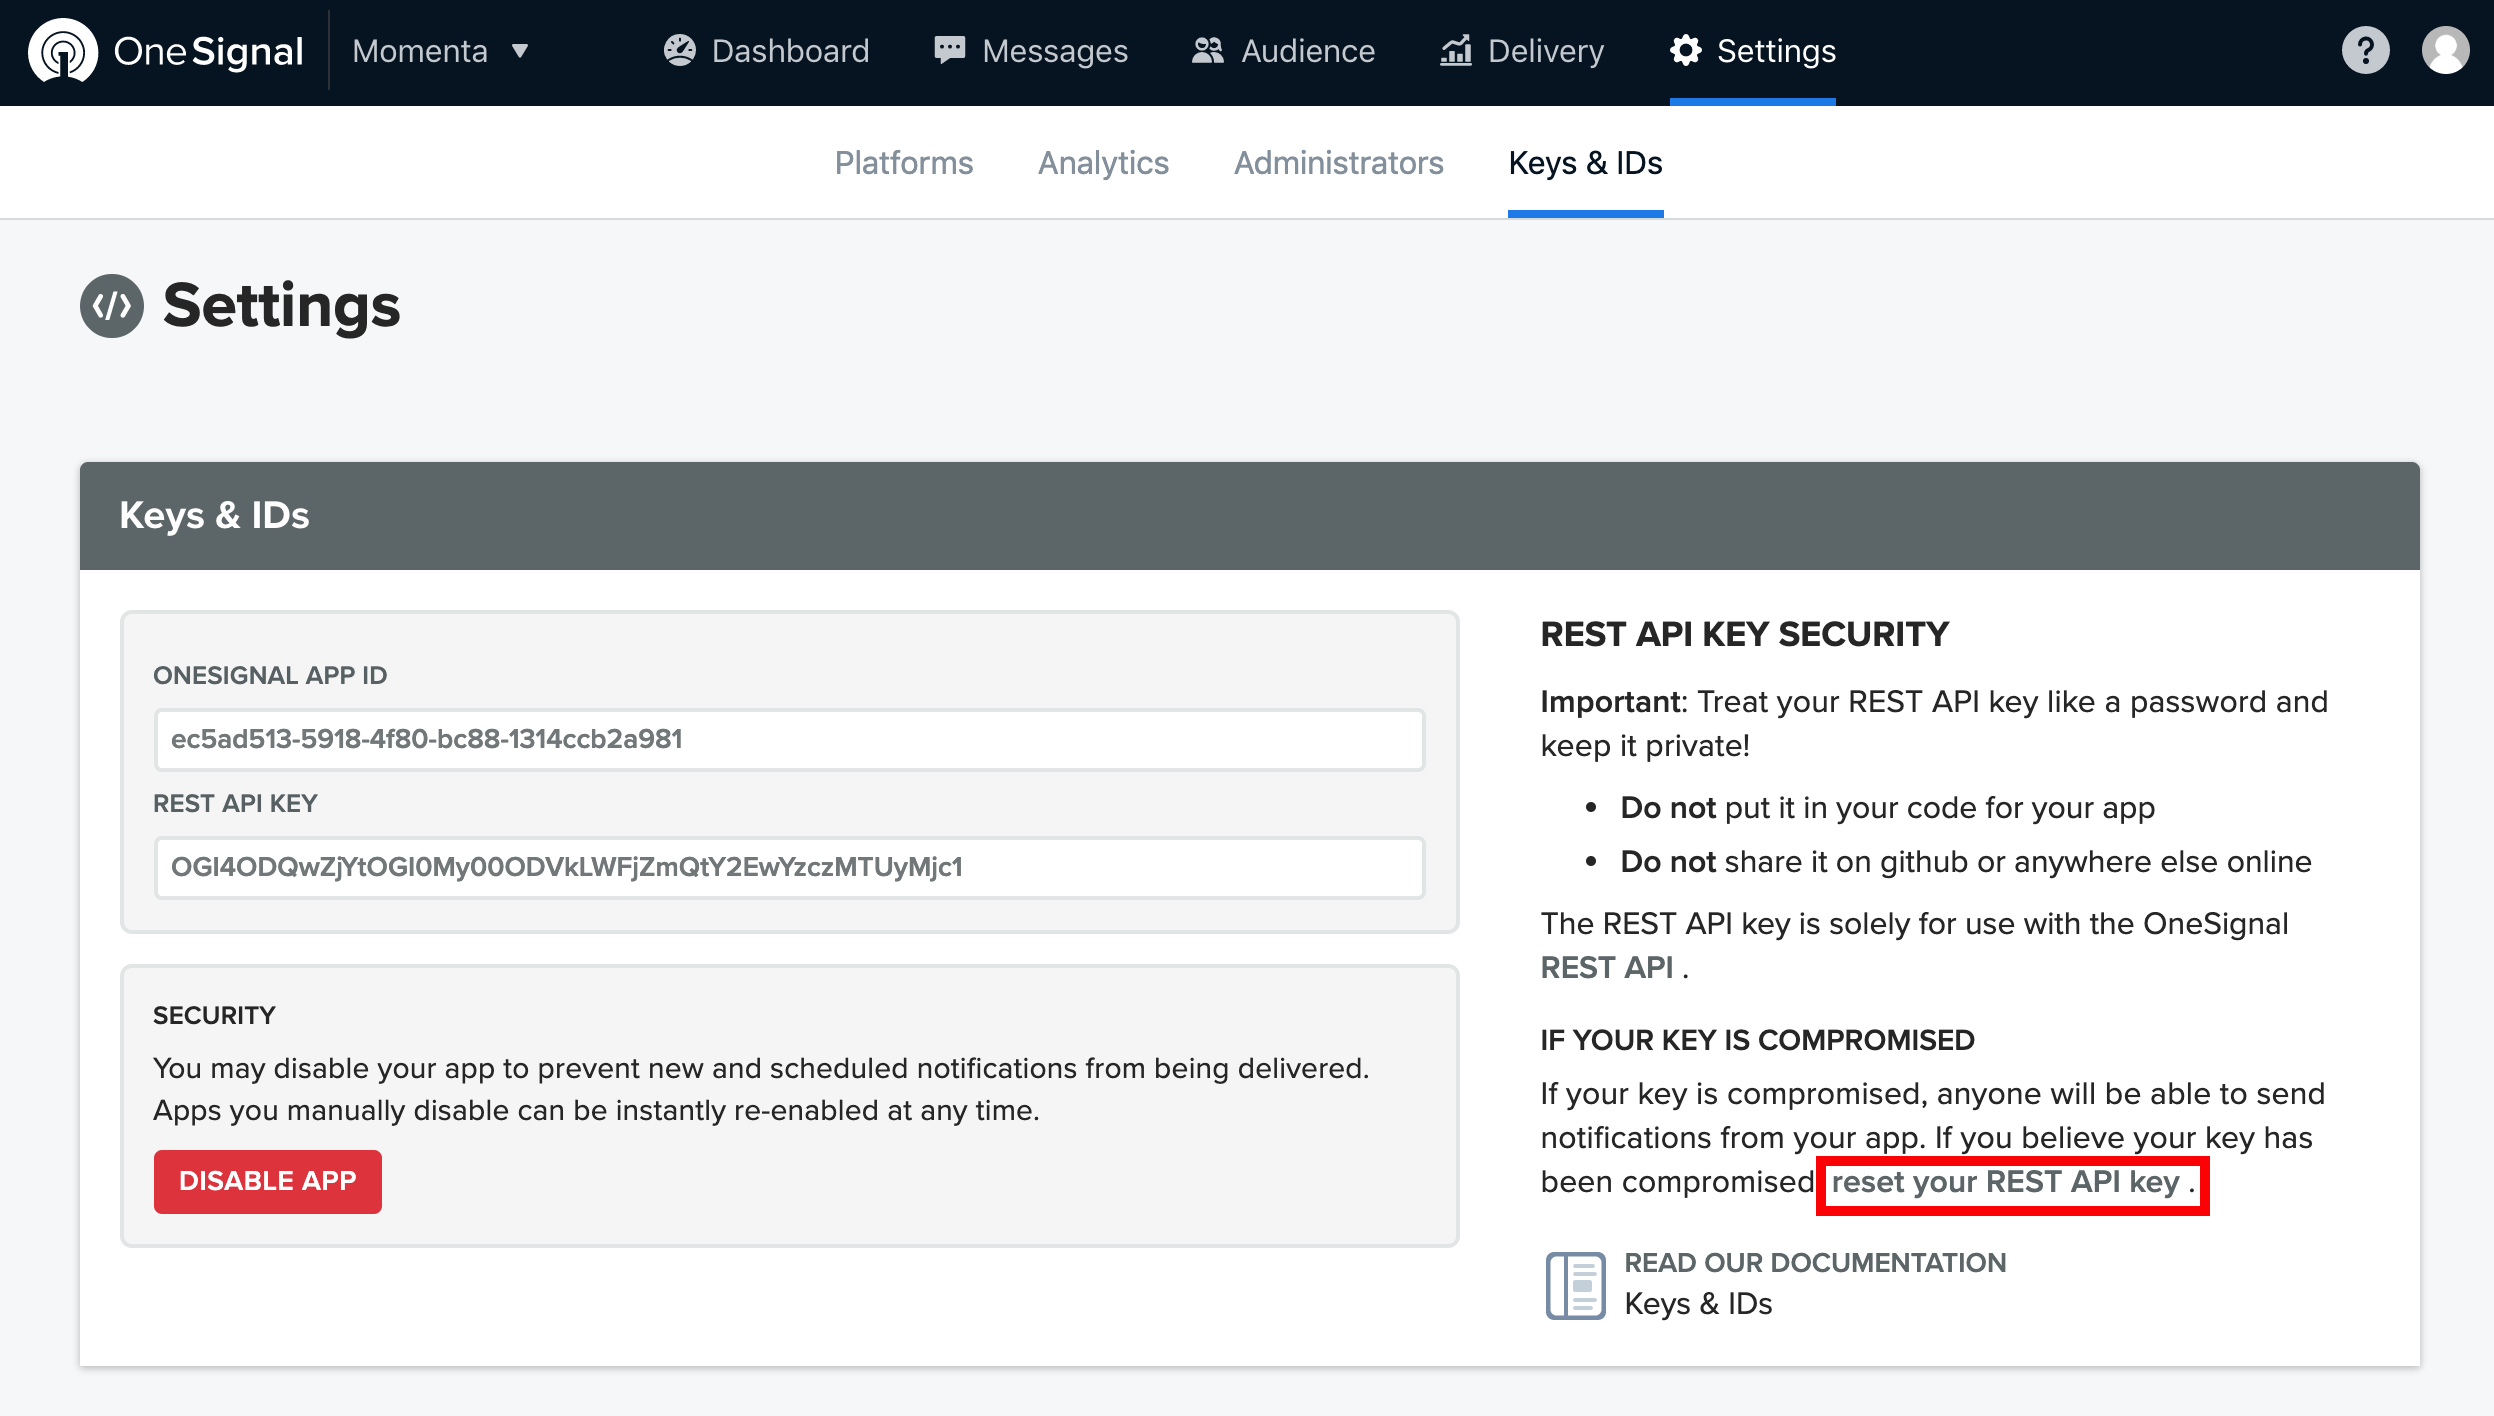The image size is (2494, 1416).
Task: Click the Messages speech bubble icon
Action: (949, 51)
